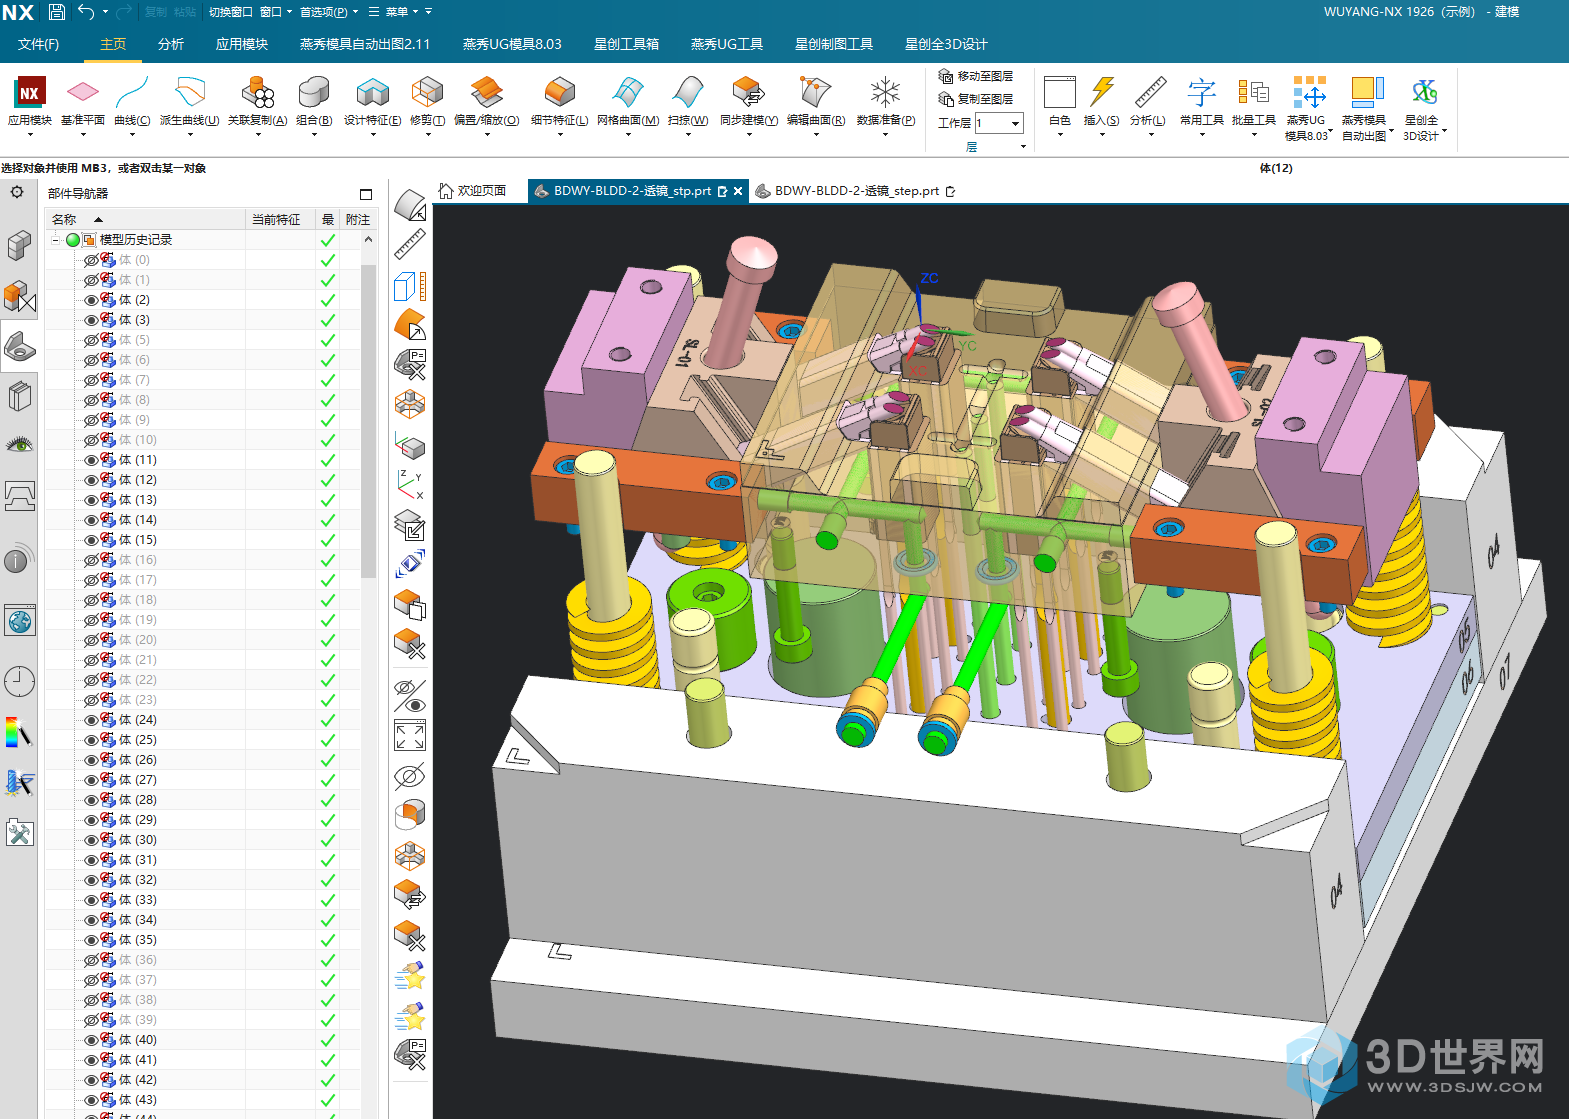Image resolution: width=1569 pixels, height=1119 pixels.
Task: Open the 窗口 dropdown in title bar
Action: 276,12
